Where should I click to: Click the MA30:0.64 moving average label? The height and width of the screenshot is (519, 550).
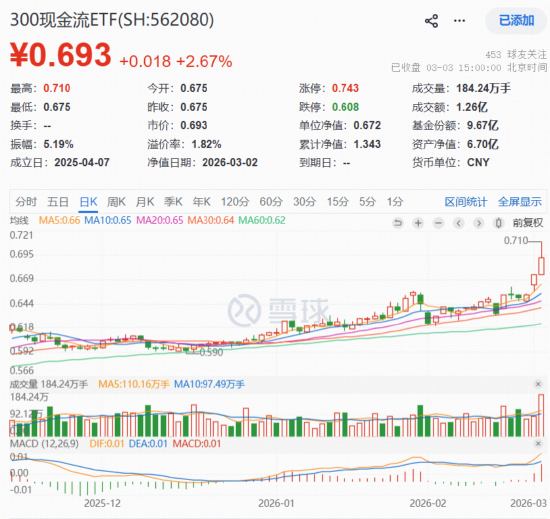pyautogui.click(x=211, y=220)
